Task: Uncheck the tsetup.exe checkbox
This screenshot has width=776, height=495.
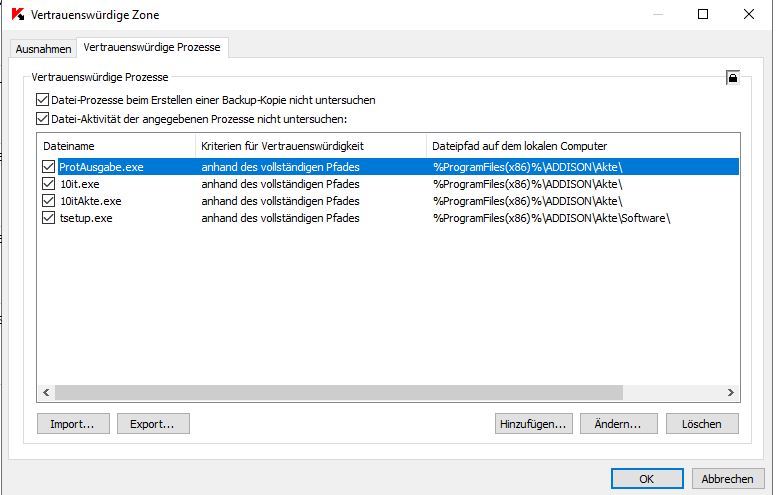Action: coord(48,218)
